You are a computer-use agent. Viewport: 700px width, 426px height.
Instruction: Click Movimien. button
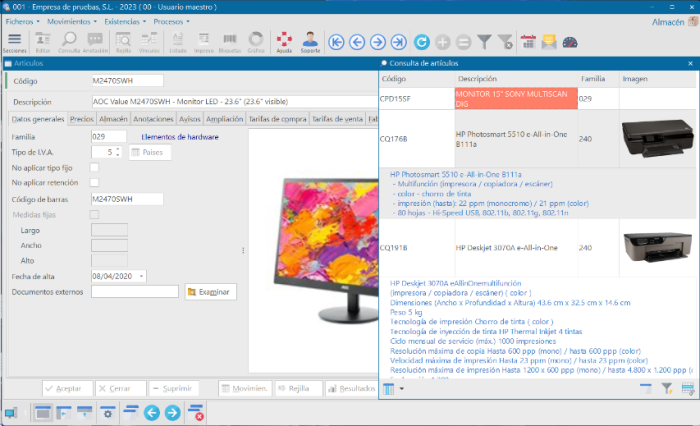[244, 388]
